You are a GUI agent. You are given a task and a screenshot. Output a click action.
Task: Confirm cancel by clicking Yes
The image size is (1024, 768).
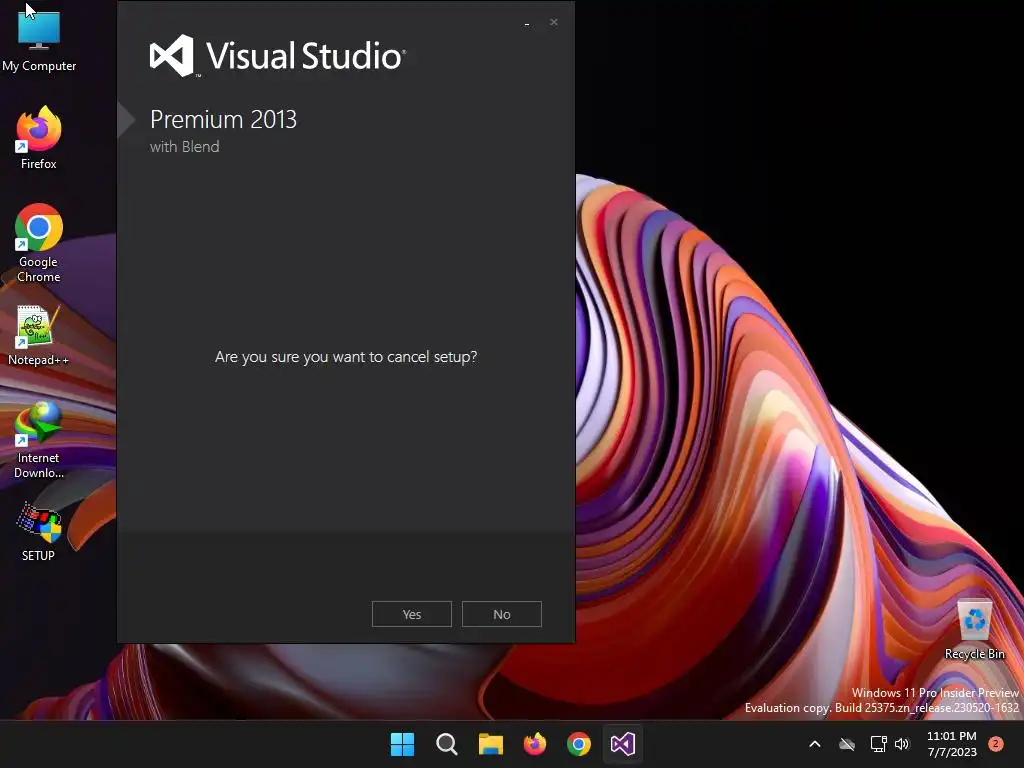click(411, 614)
